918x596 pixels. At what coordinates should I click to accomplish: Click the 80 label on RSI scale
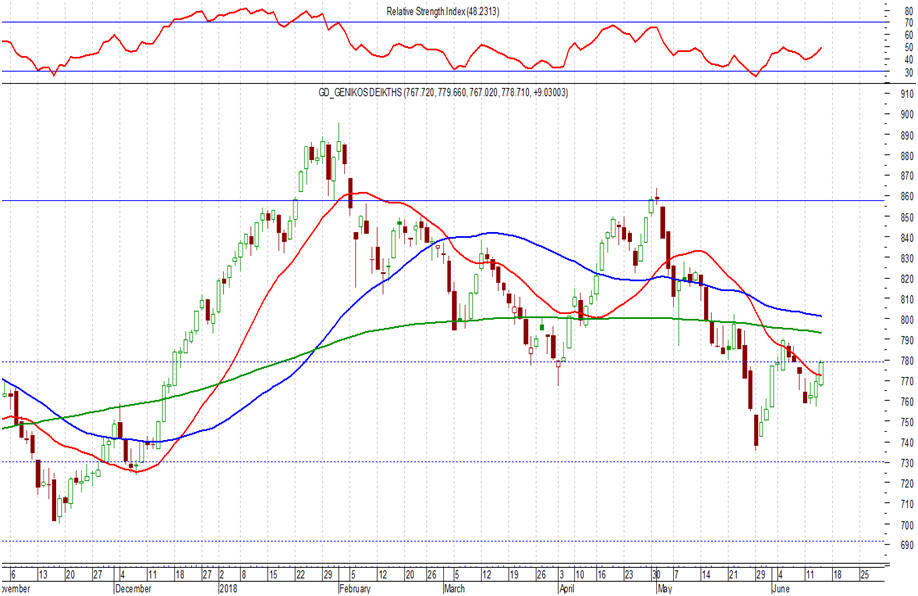[x=909, y=11]
